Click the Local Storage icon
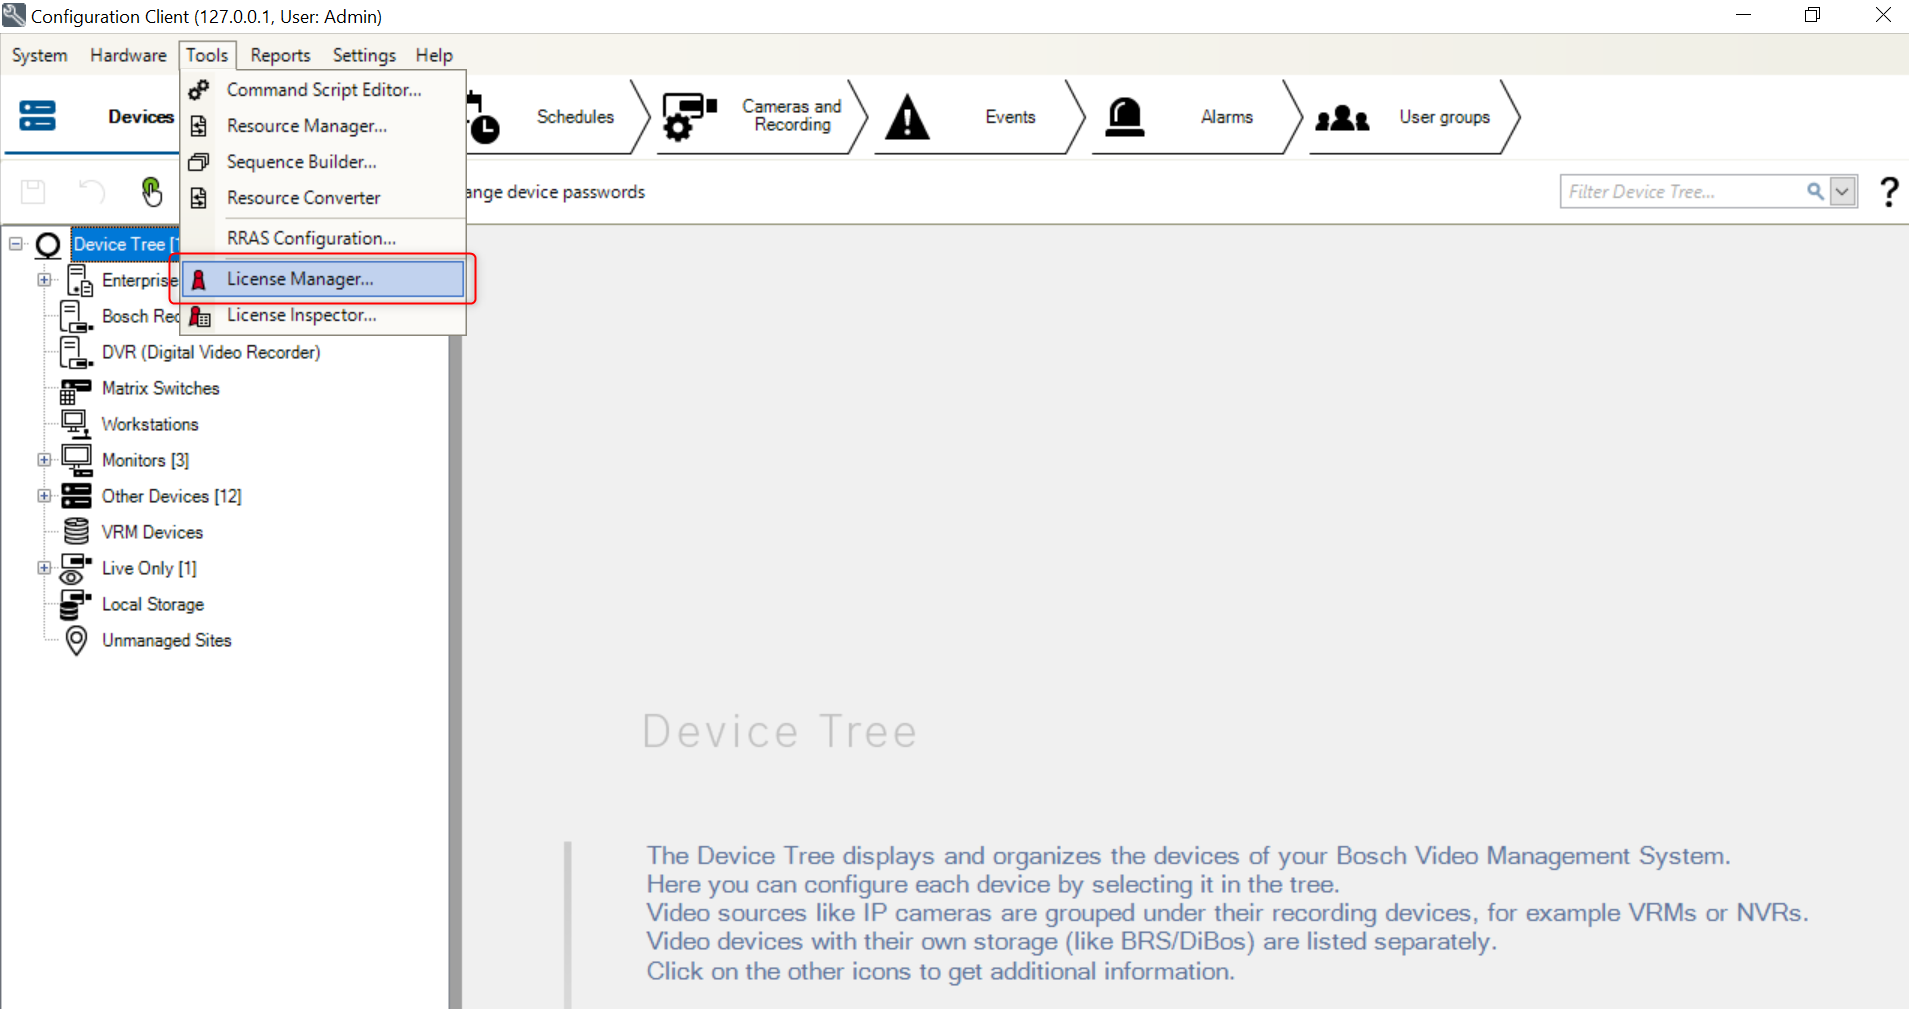 (76, 604)
